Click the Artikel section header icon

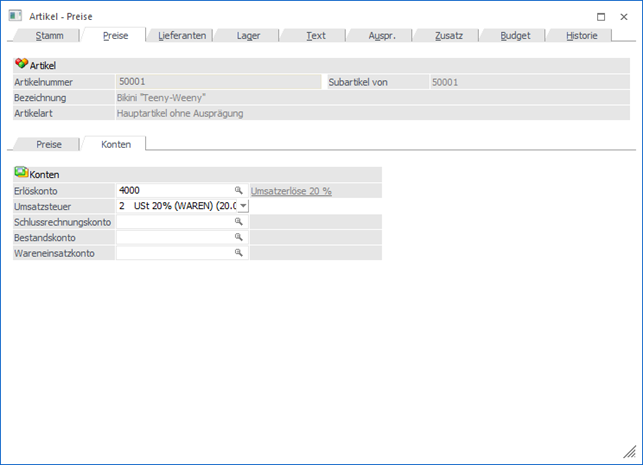pyautogui.click(x=21, y=64)
